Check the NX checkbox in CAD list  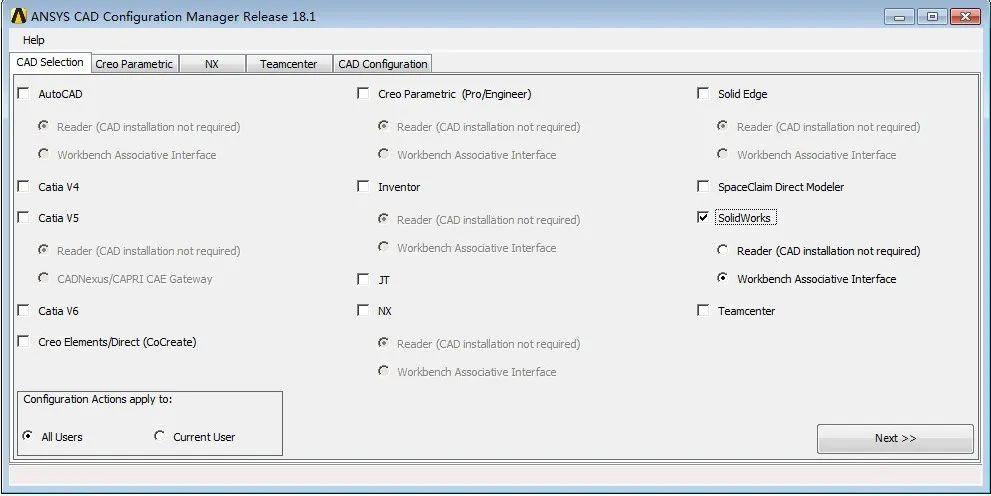pyautogui.click(x=363, y=310)
